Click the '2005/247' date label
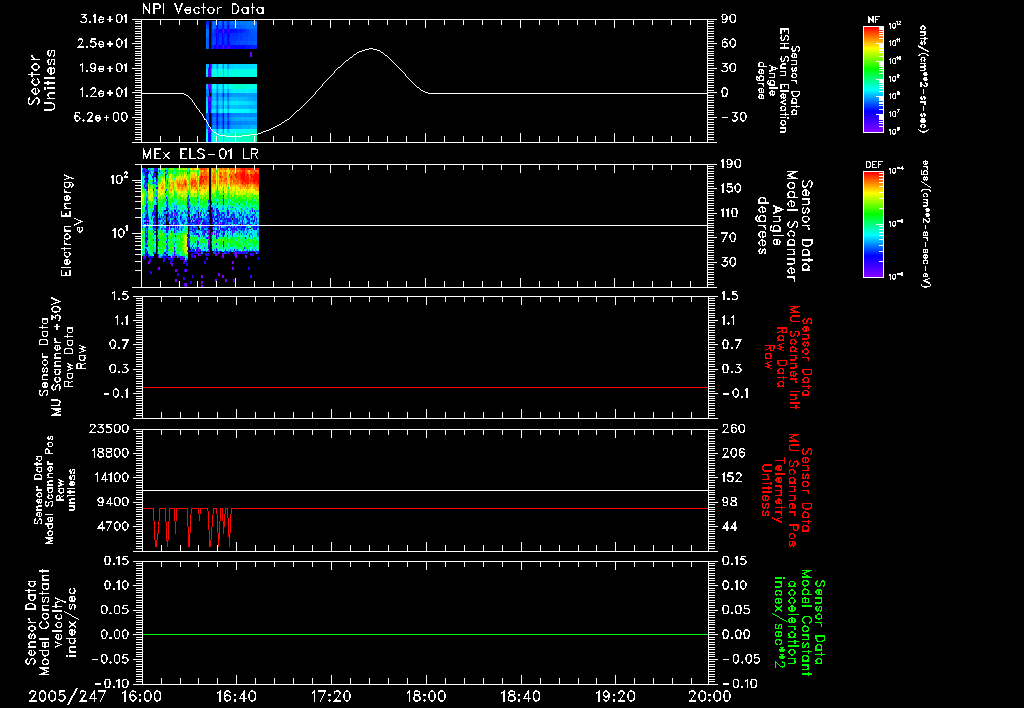Image resolution: width=1024 pixels, height=708 pixels. coord(67,697)
